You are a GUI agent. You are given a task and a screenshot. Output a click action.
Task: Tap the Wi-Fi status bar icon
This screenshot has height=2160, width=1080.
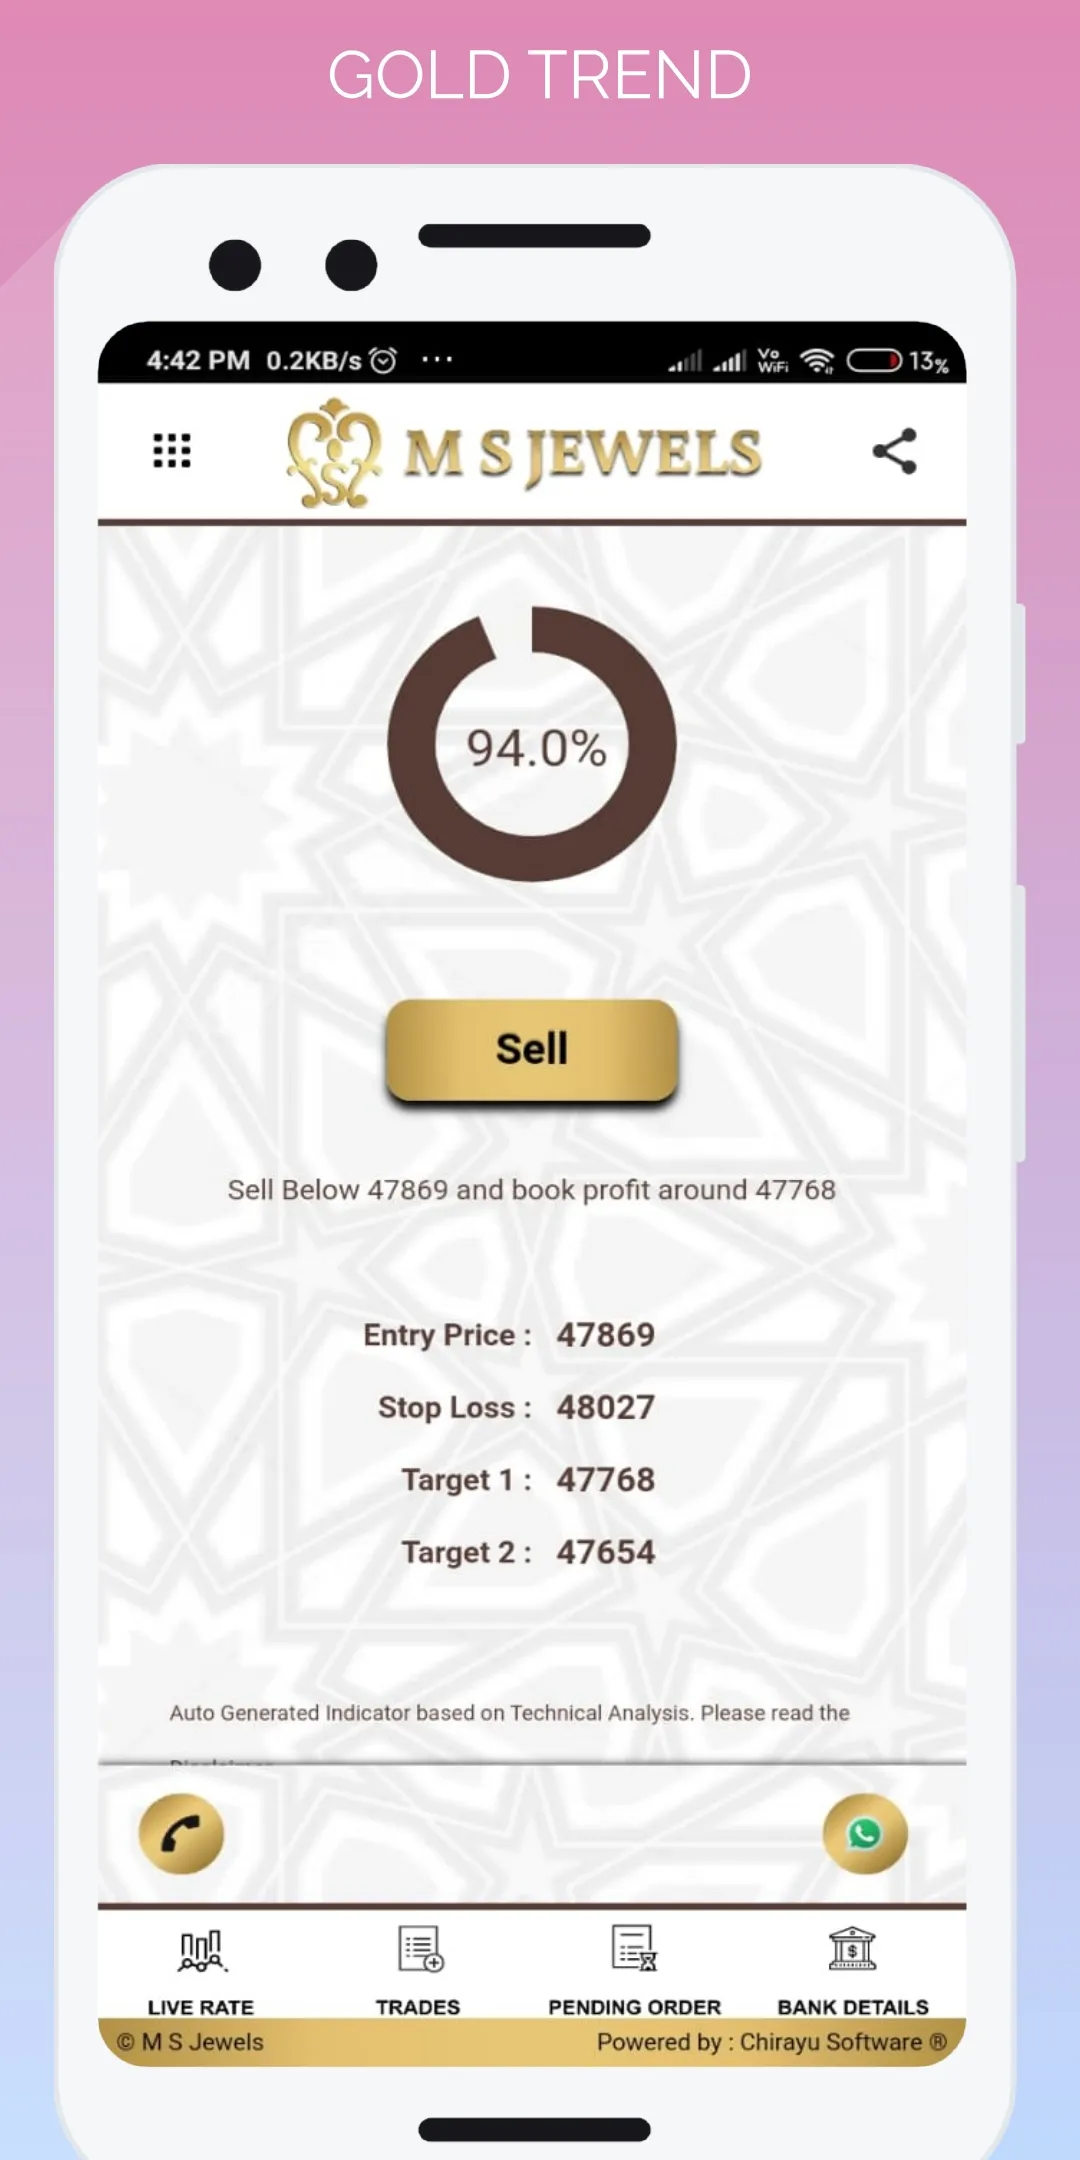click(817, 361)
